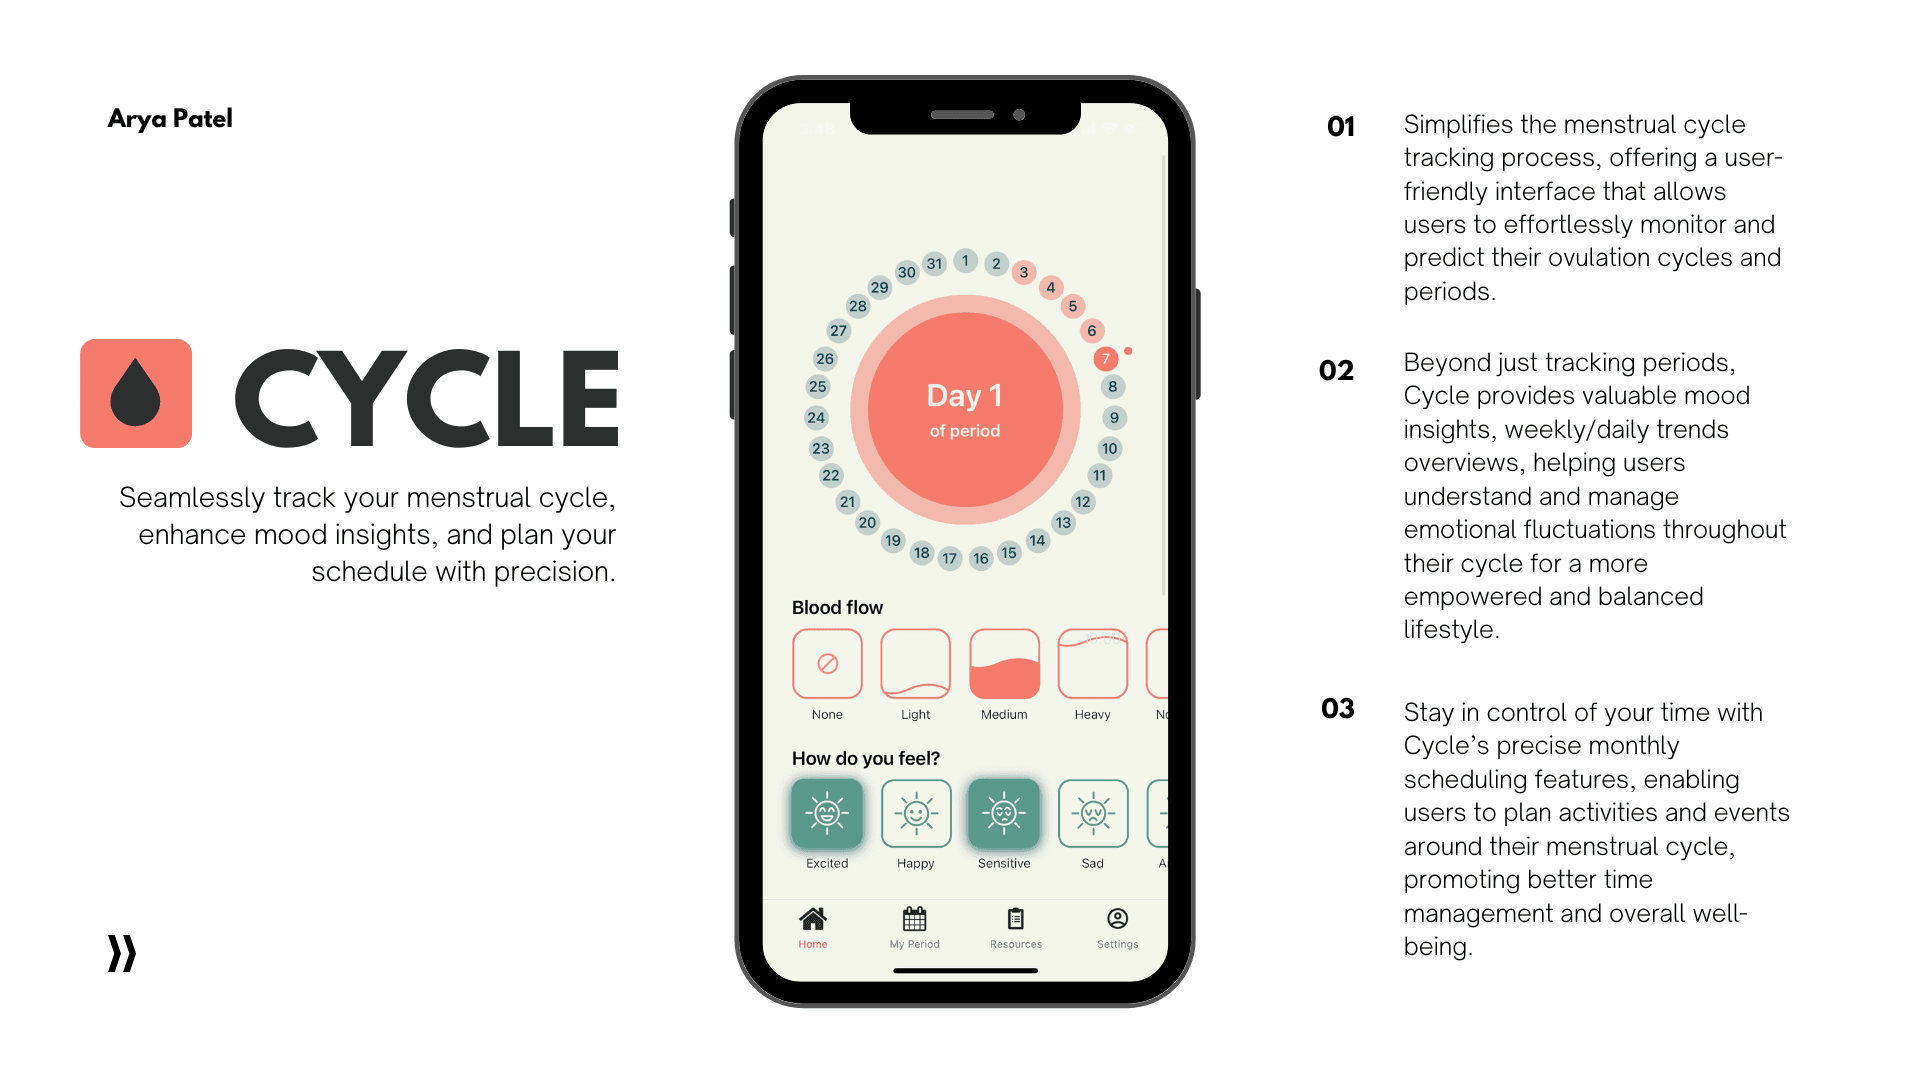The image size is (1920, 1080).
Task: Select the Home navigation icon
Action: [810, 919]
